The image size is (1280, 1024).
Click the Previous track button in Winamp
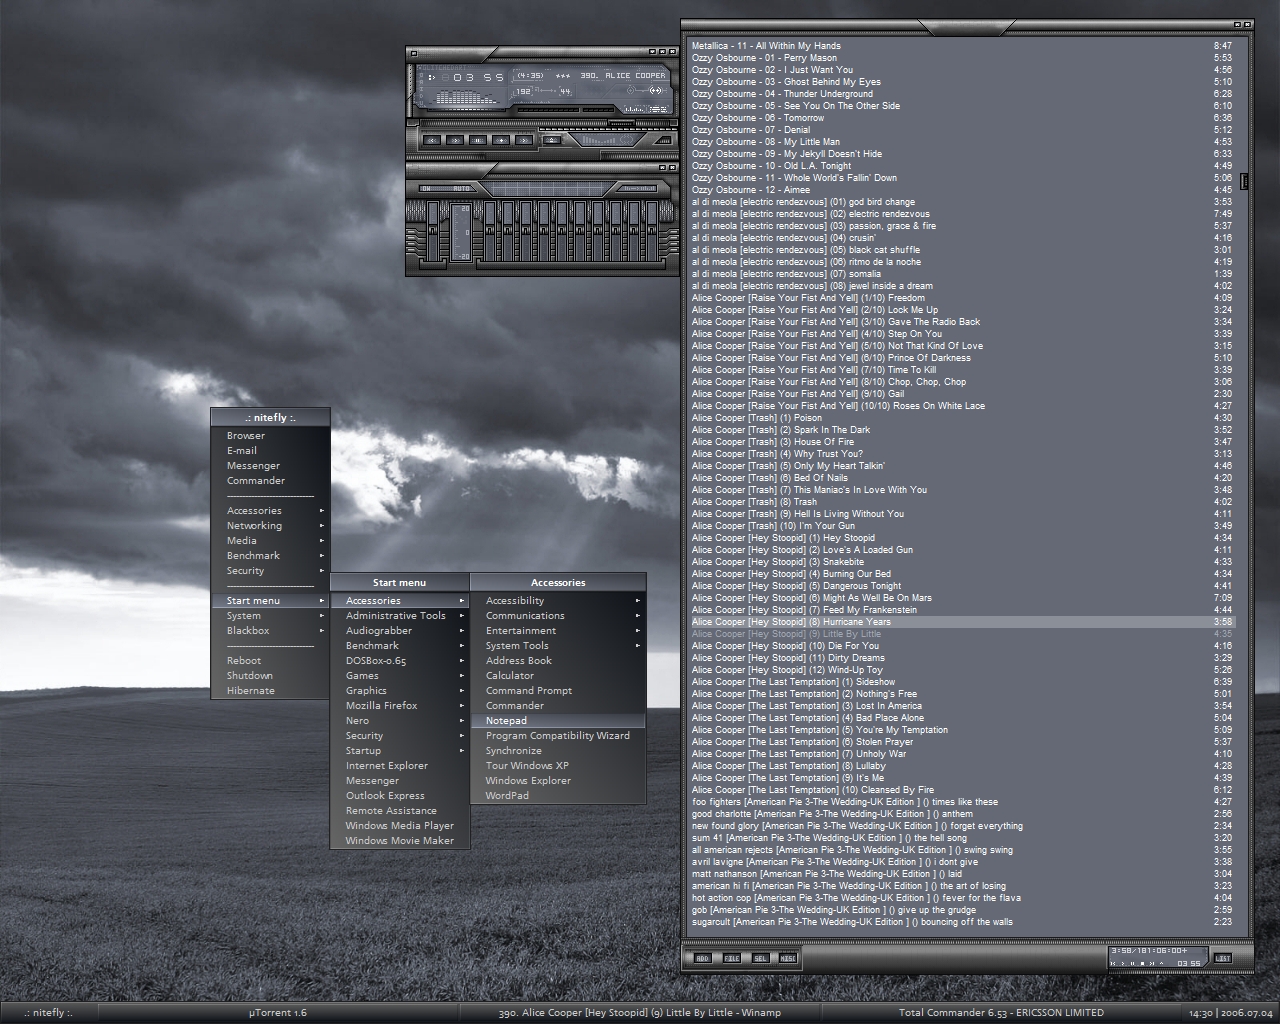coord(432,140)
